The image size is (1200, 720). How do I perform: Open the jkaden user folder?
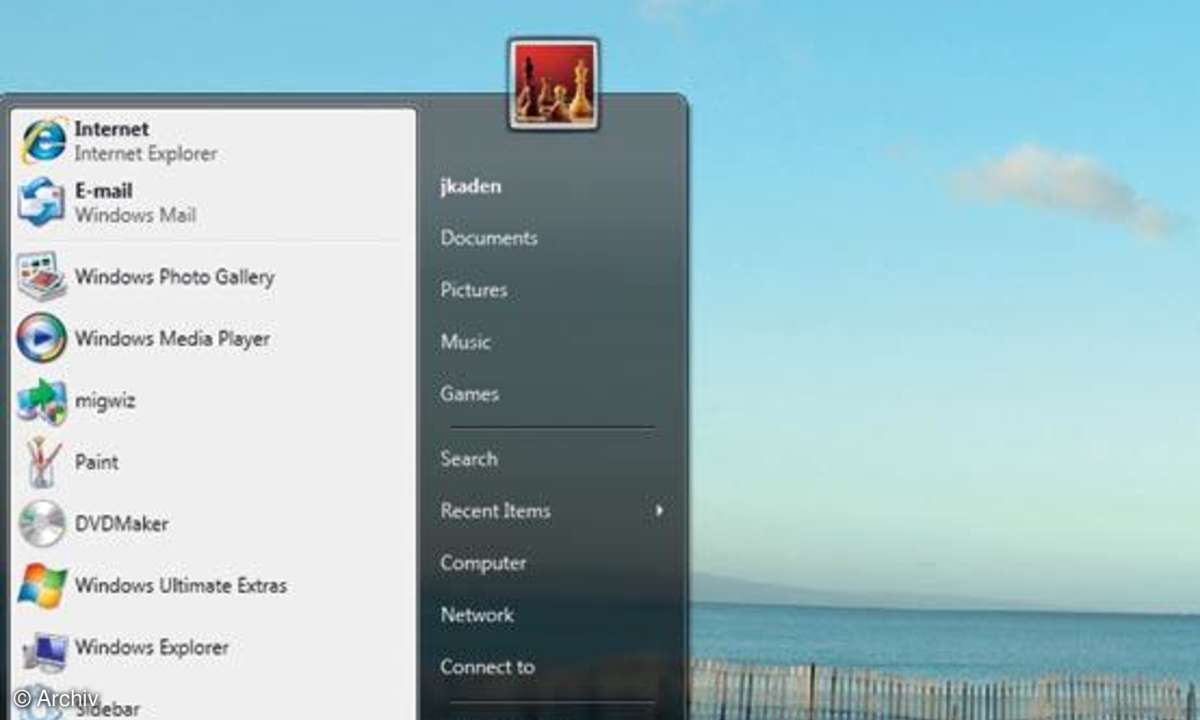tap(471, 186)
